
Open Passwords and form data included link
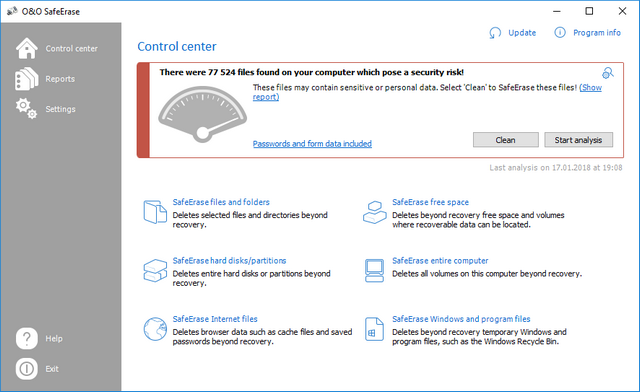(x=312, y=144)
